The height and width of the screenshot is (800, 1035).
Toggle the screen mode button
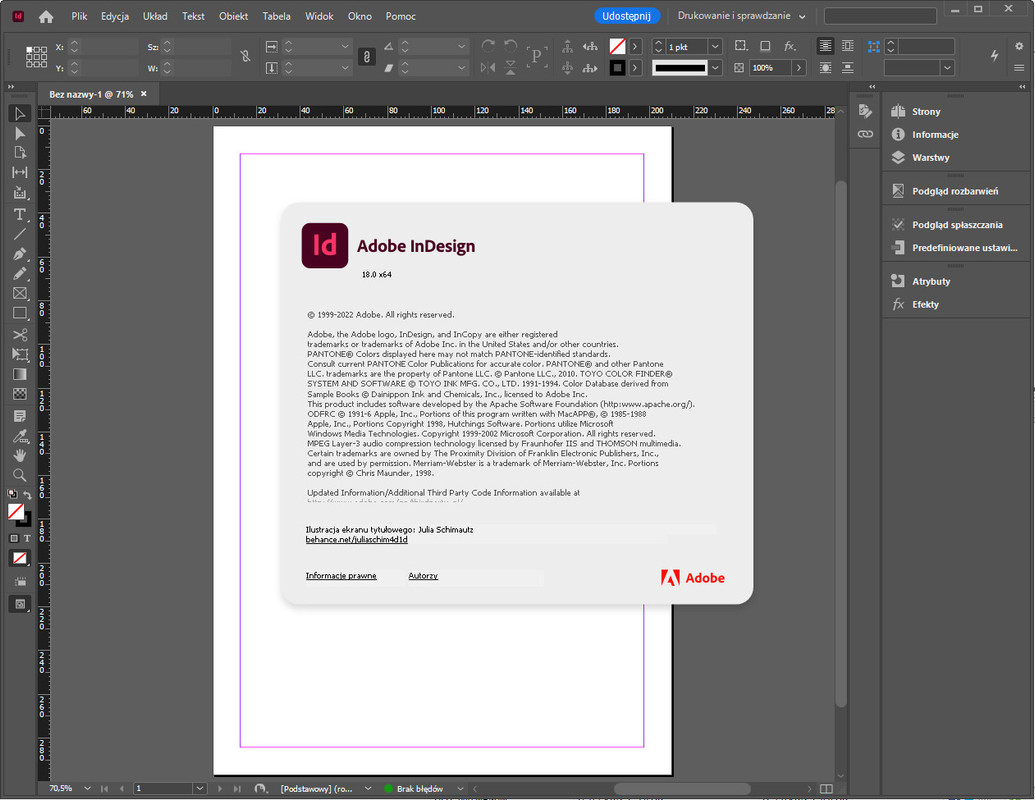[x=20, y=604]
